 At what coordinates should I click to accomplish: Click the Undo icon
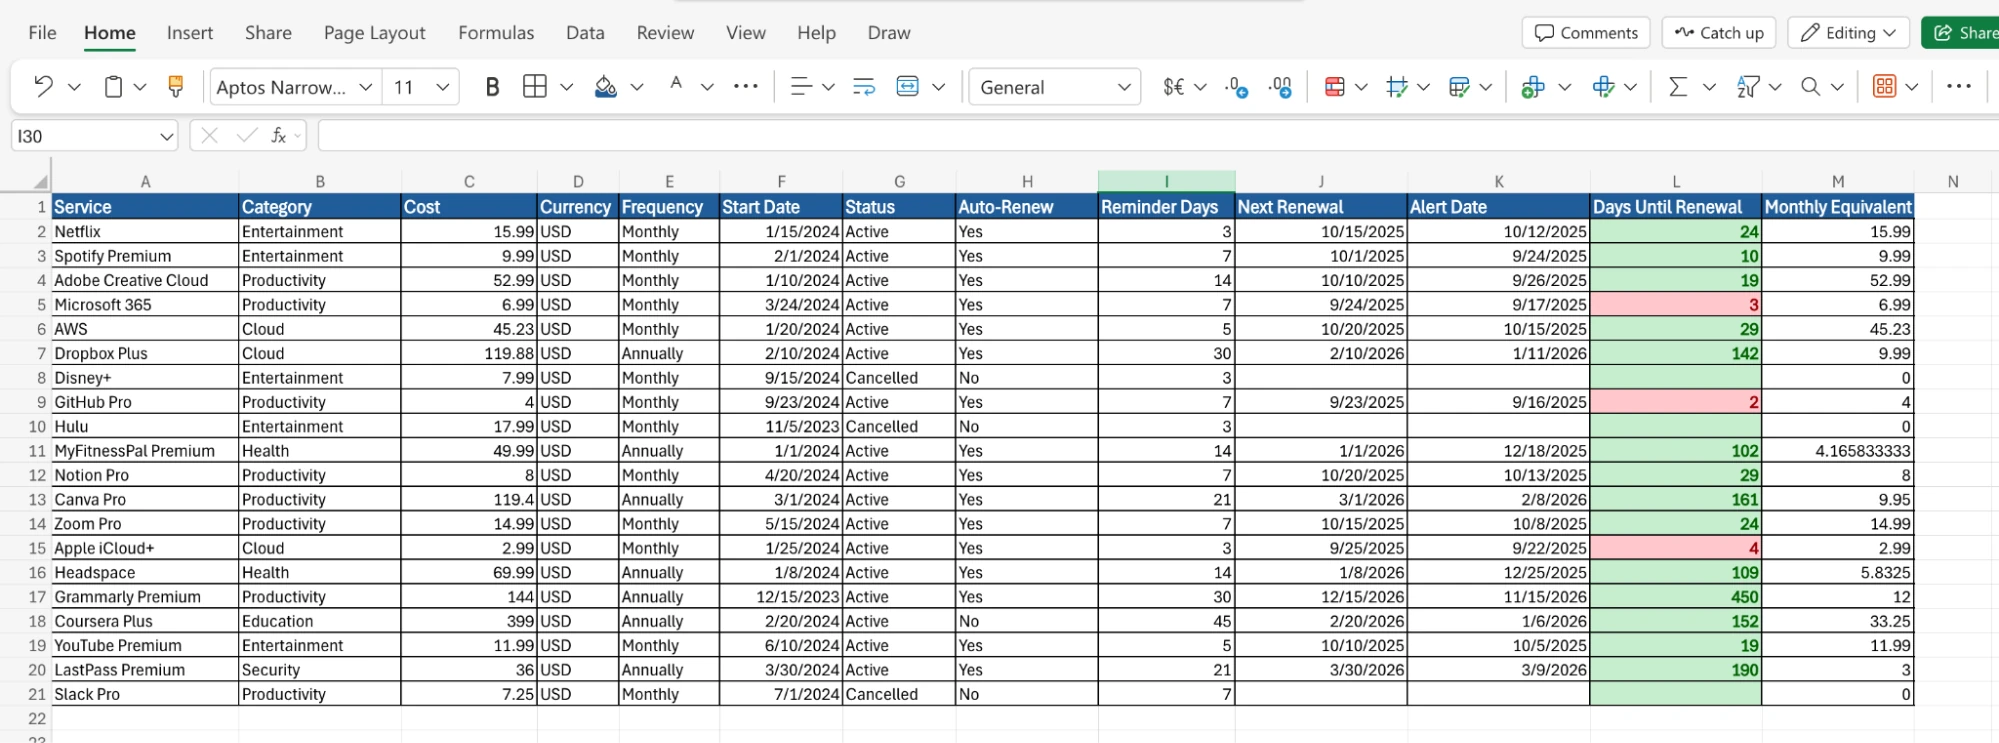[x=43, y=87]
